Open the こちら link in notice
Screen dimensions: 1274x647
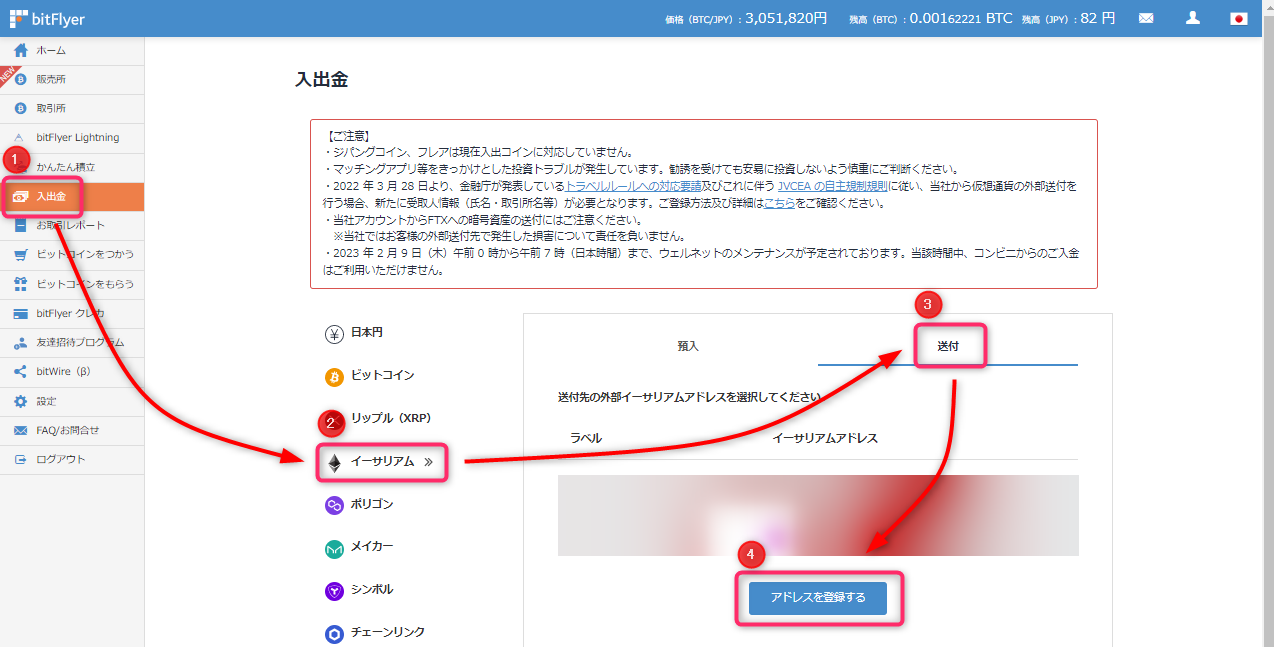(779, 203)
